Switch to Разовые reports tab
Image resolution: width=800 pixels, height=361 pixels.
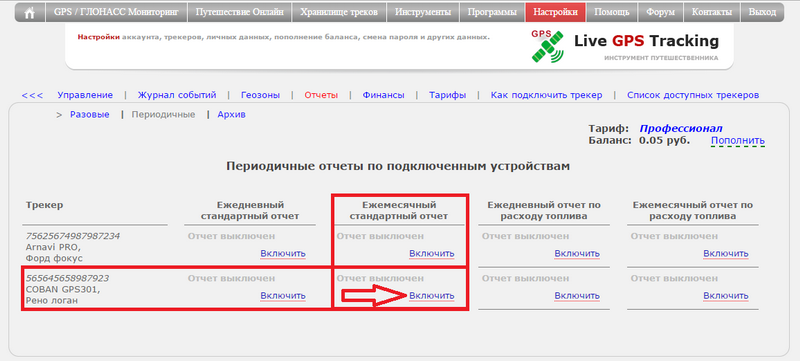tap(90, 115)
